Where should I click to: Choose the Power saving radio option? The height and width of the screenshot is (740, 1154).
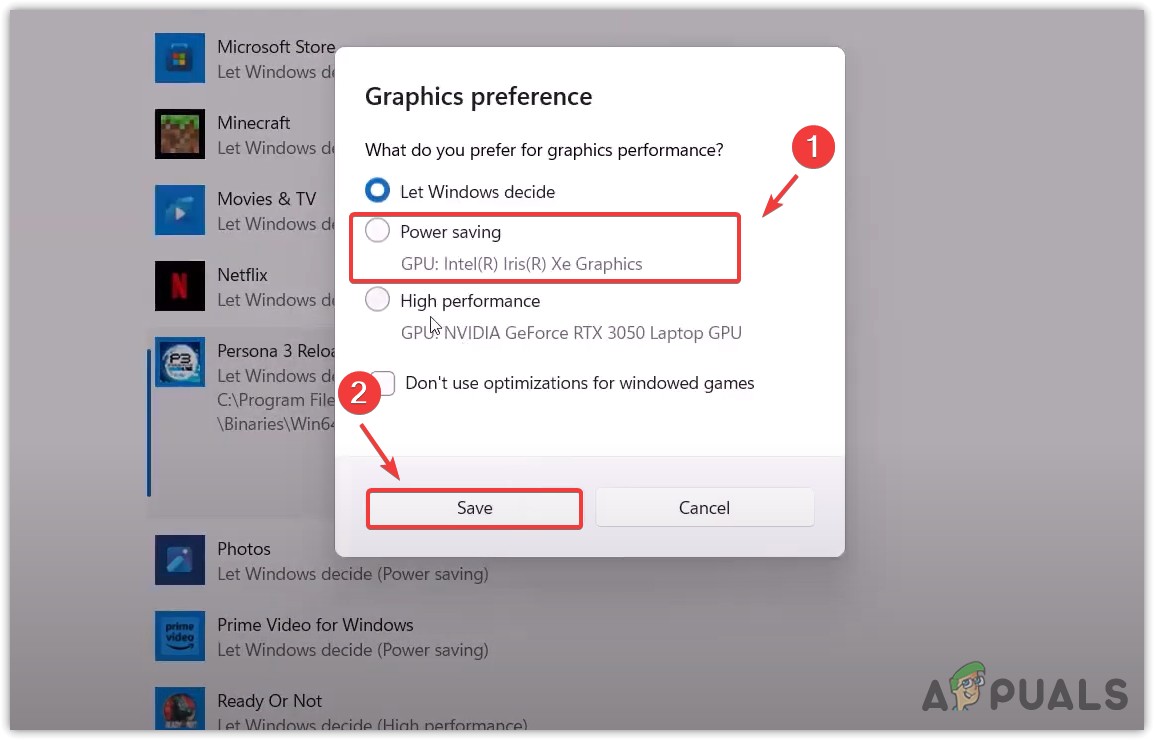[x=377, y=231]
